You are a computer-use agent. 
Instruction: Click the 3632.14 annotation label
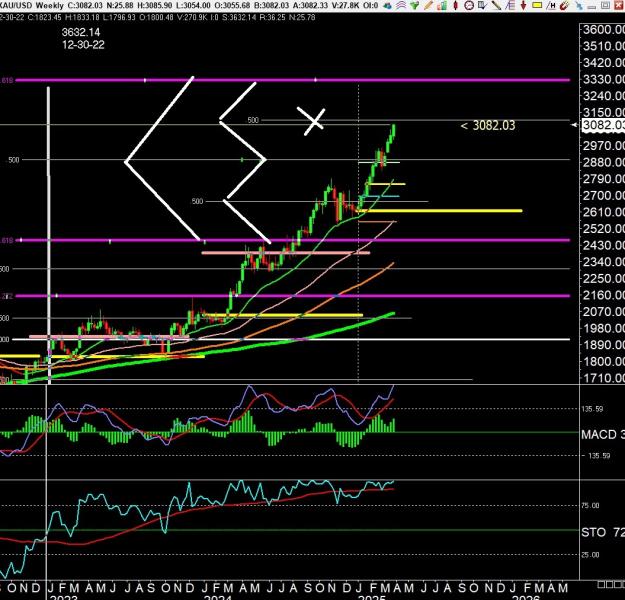pos(81,32)
